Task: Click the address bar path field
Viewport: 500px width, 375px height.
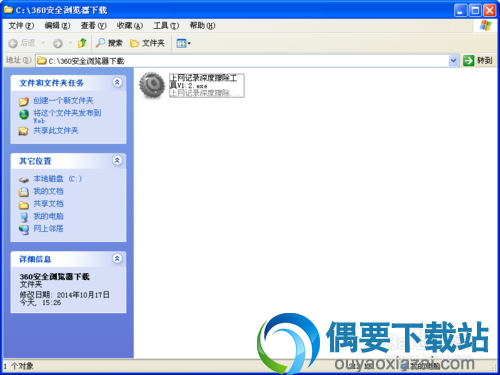Action: (x=247, y=61)
